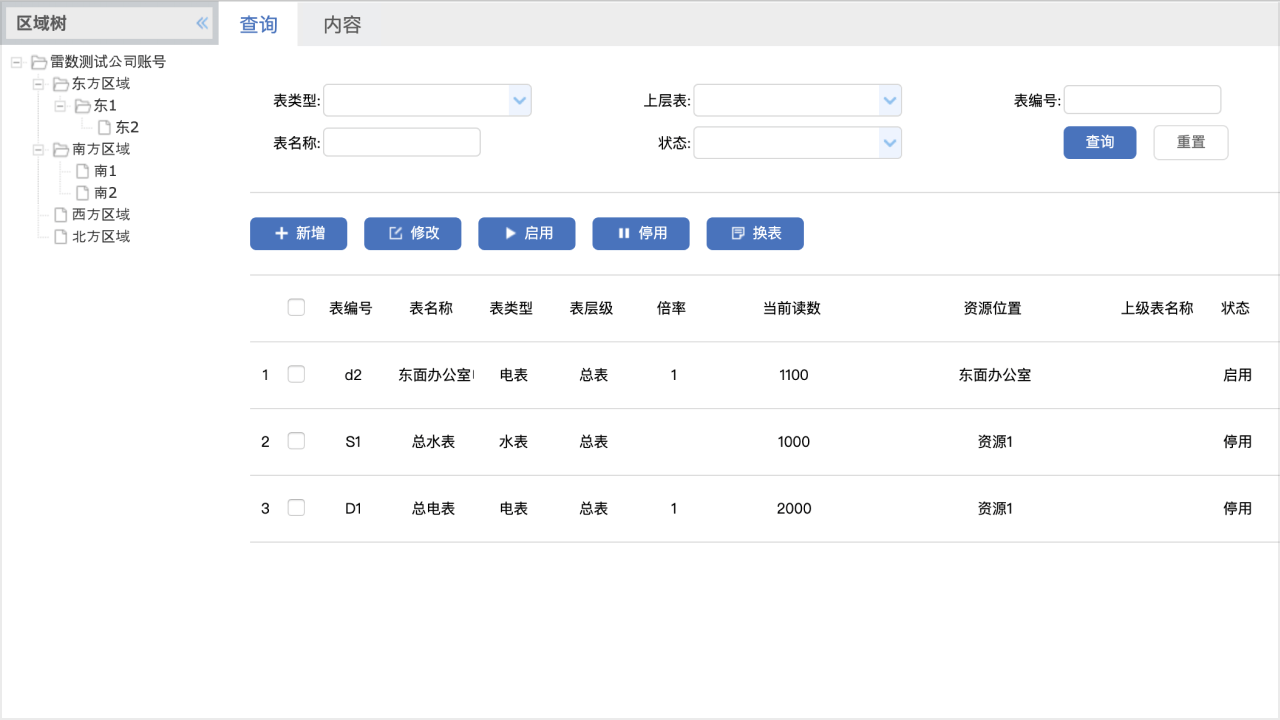Click the 修改 edit button
The image size is (1280, 720).
pyautogui.click(x=413, y=233)
